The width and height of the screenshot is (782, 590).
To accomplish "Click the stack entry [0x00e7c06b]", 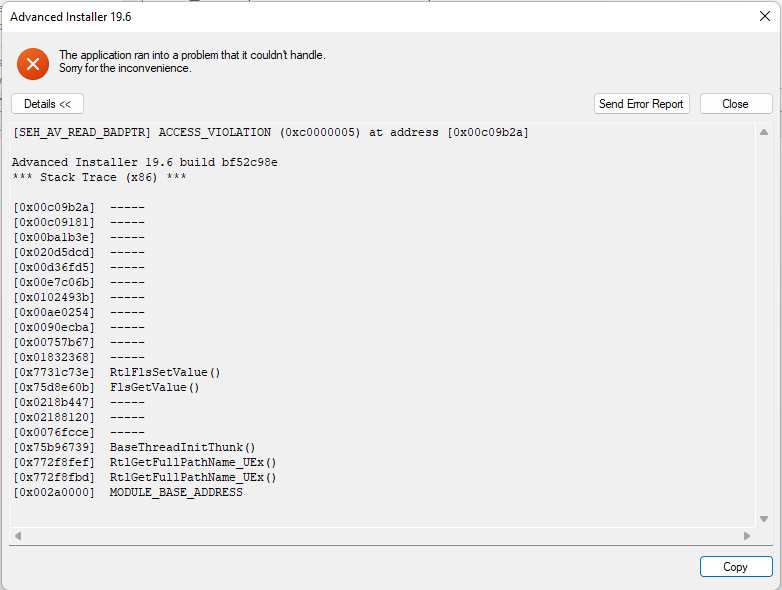I will (x=78, y=282).
